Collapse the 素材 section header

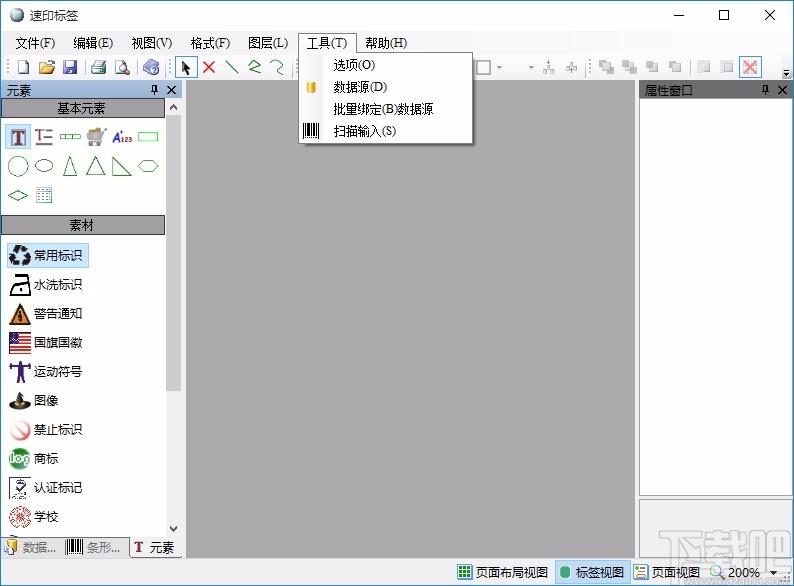point(83,225)
